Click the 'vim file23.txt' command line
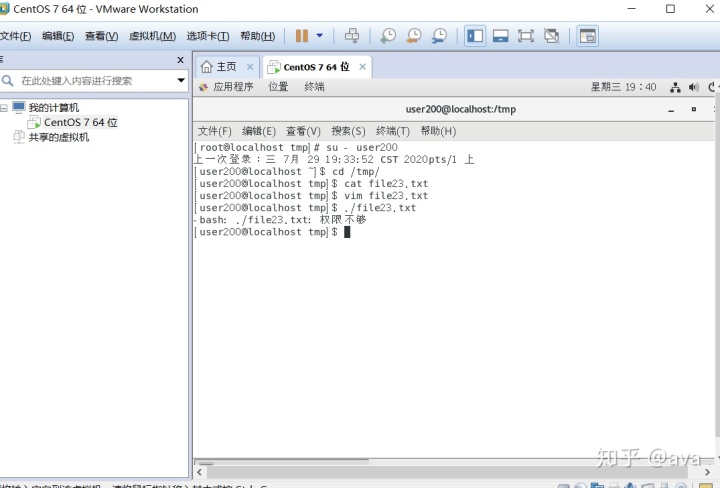The height and width of the screenshot is (488, 720). point(311,196)
